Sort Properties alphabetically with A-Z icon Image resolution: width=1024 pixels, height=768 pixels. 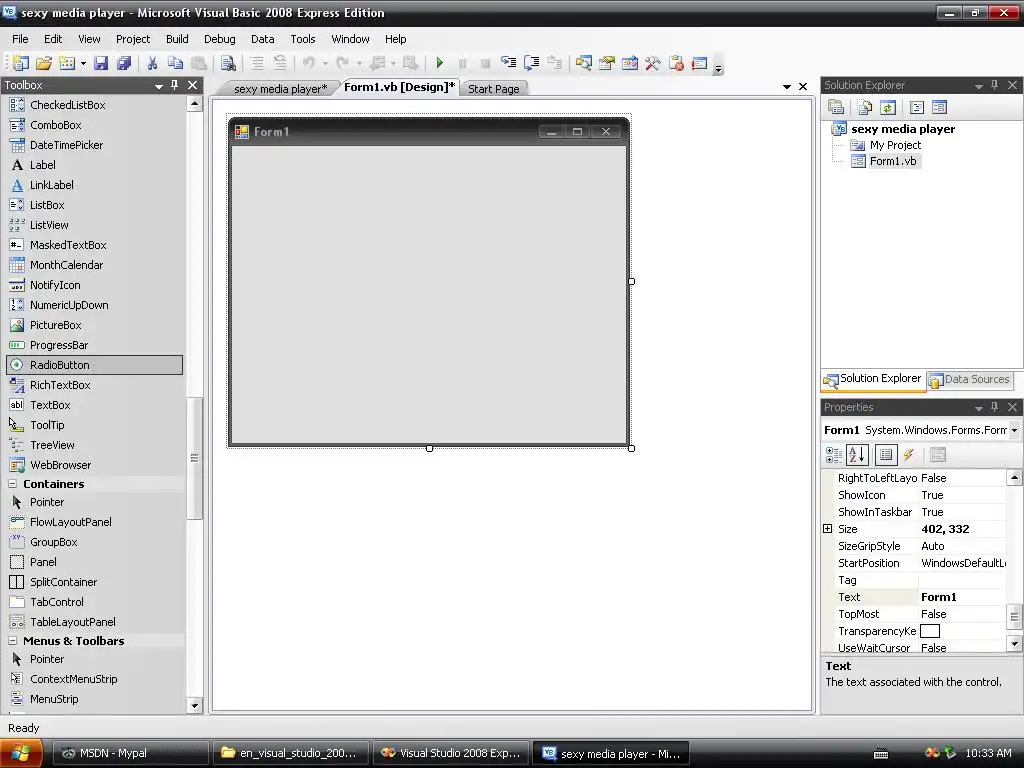click(x=857, y=455)
